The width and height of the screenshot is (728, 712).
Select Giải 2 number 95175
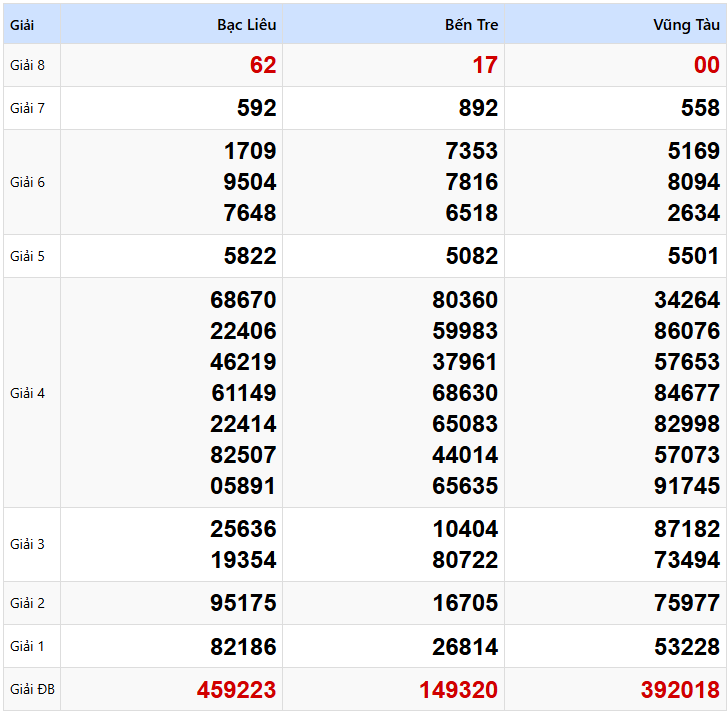[x=243, y=603]
